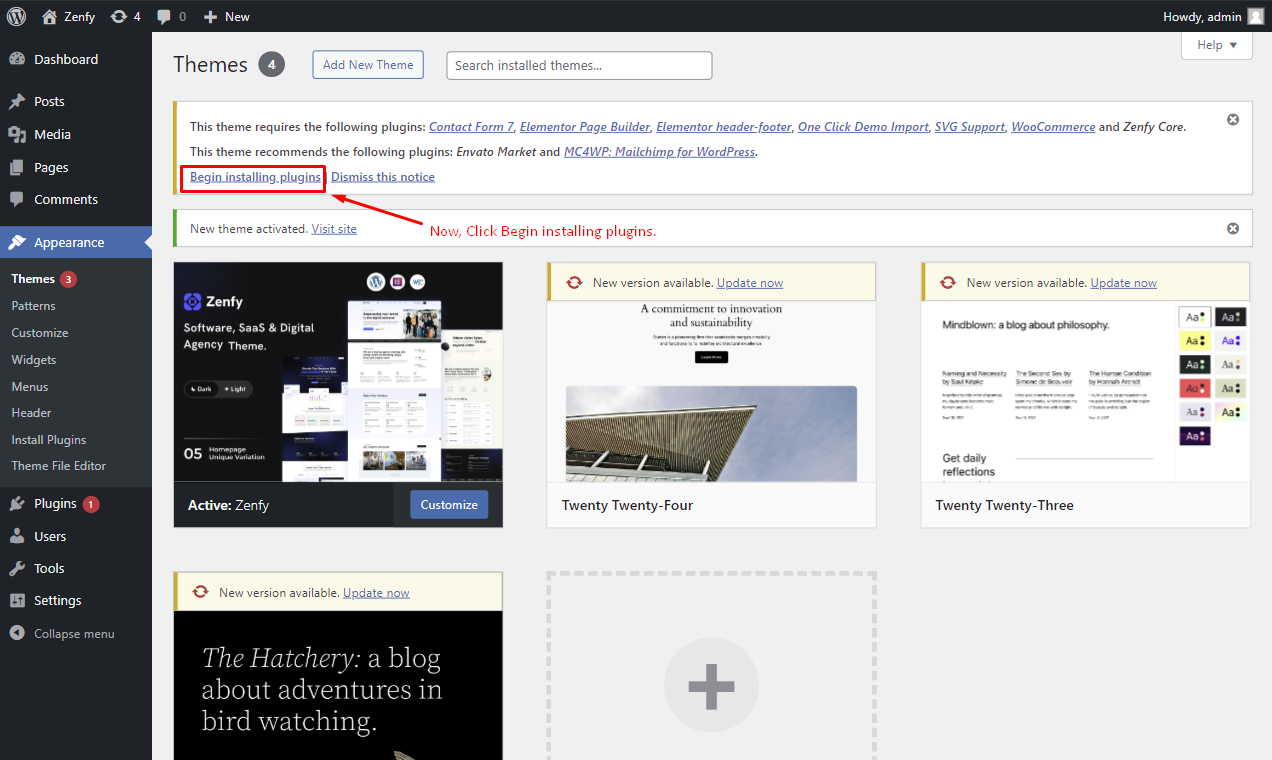The image size is (1272, 760).
Task: Open the updates icon showing 4
Action: coord(119,16)
